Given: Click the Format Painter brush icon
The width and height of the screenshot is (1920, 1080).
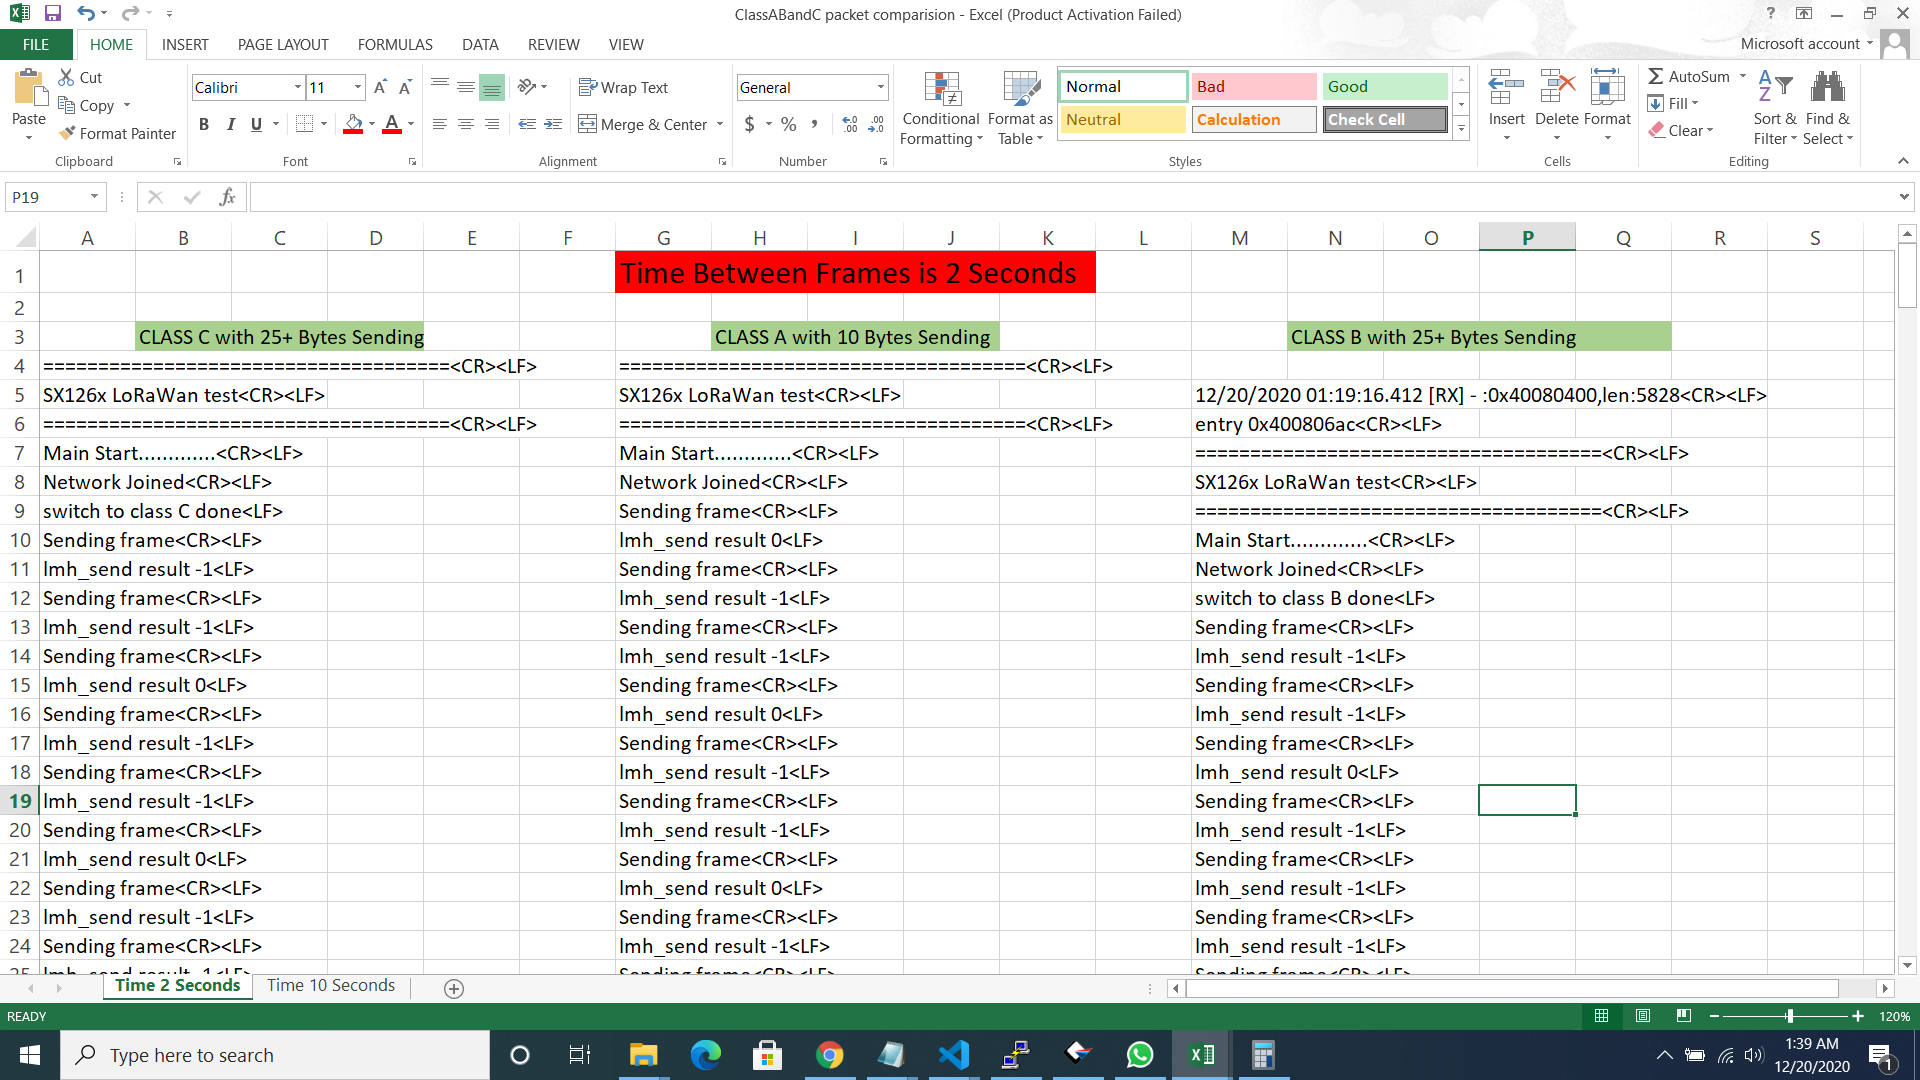Looking at the screenshot, I should [x=67, y=133].
